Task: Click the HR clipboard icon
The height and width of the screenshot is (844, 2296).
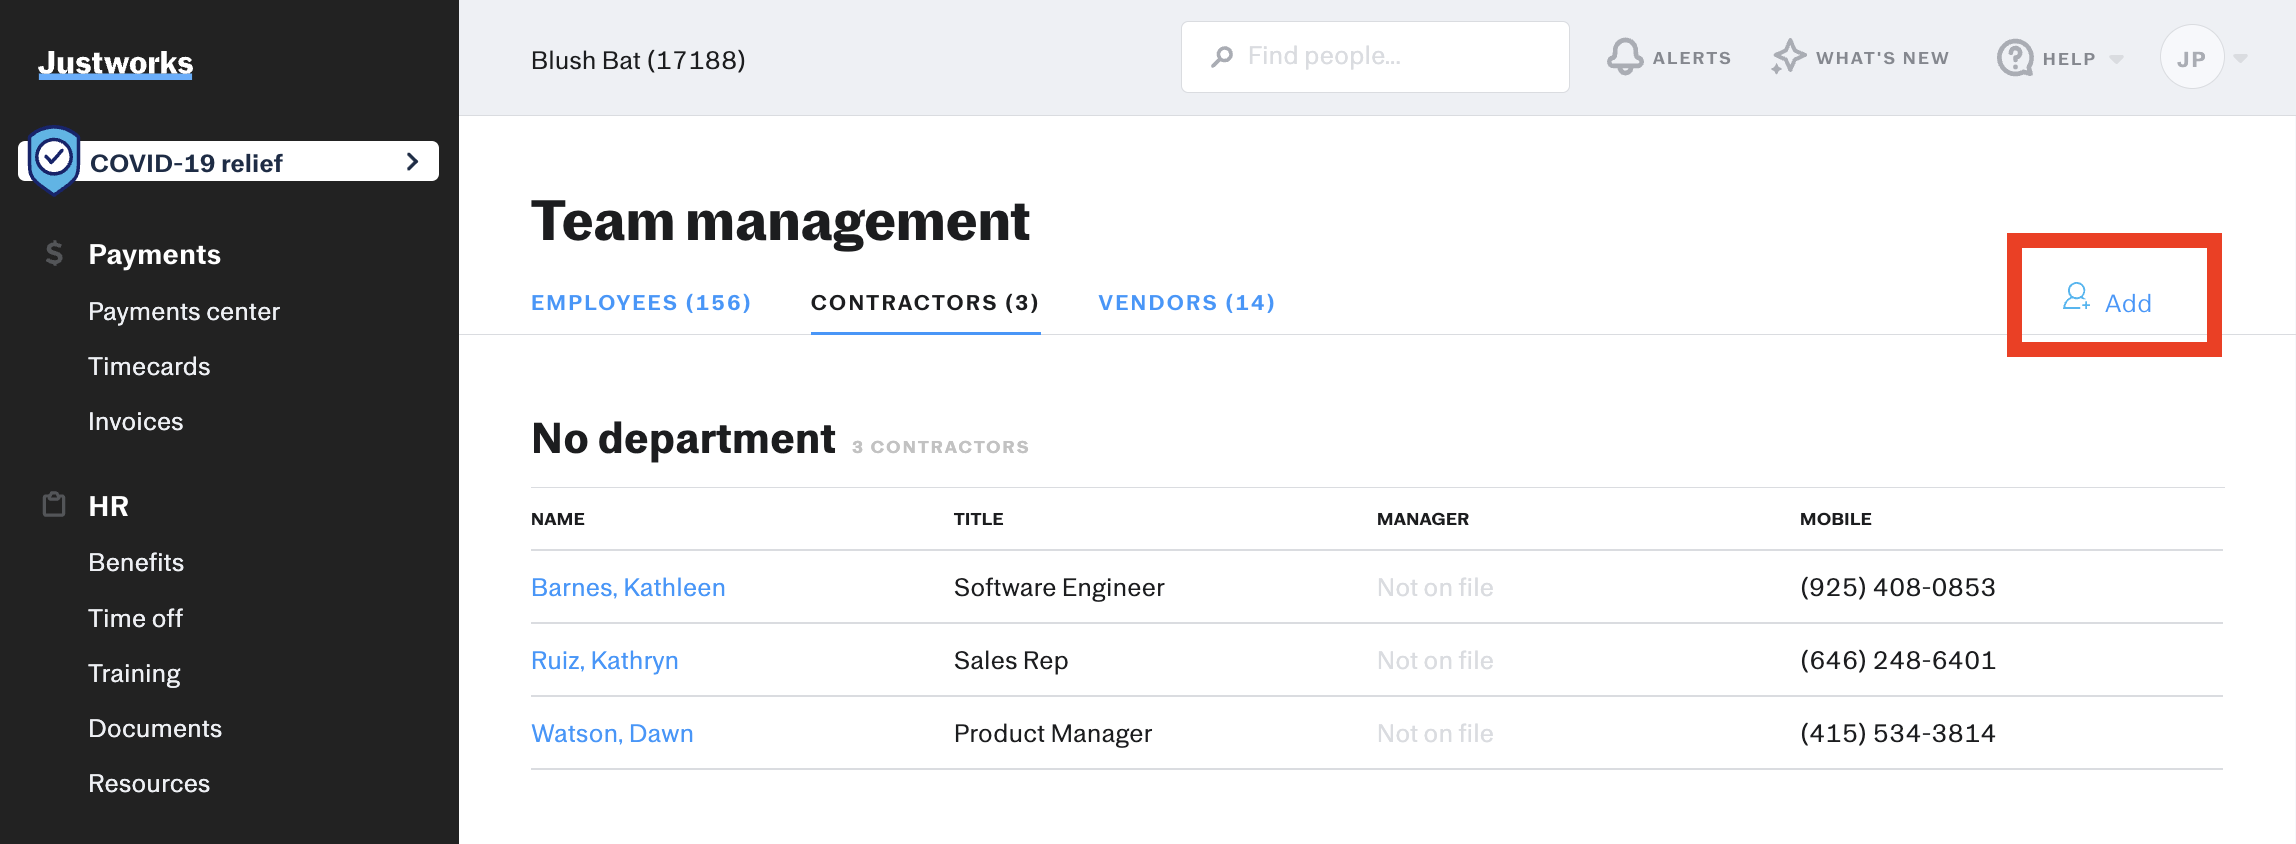Action: click(54, 505)
